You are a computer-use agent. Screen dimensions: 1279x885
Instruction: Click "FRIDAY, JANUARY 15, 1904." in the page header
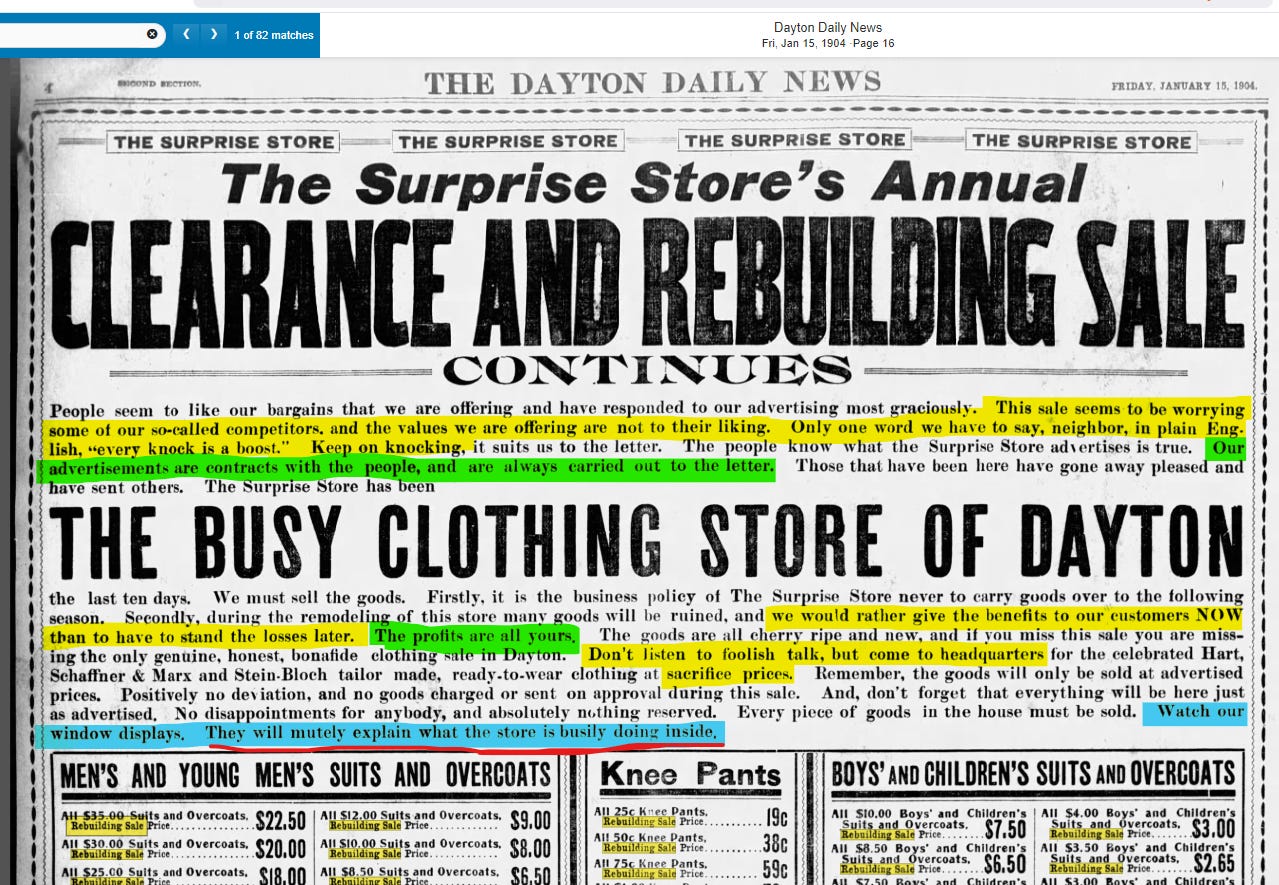click(1183, 86)
